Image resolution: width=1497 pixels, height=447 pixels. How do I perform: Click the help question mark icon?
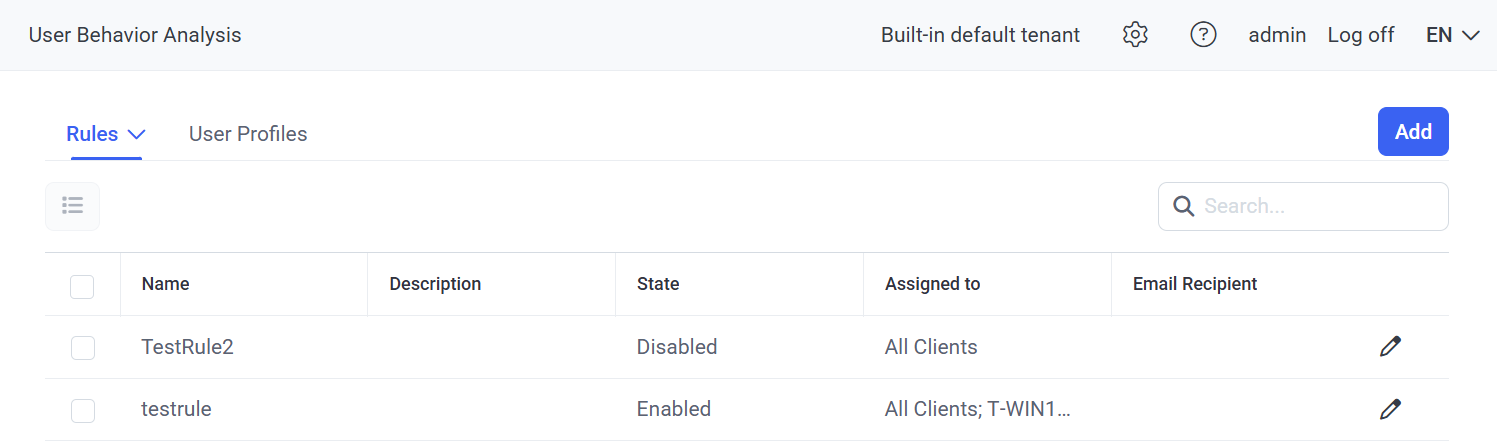[x=1203, y=35]
